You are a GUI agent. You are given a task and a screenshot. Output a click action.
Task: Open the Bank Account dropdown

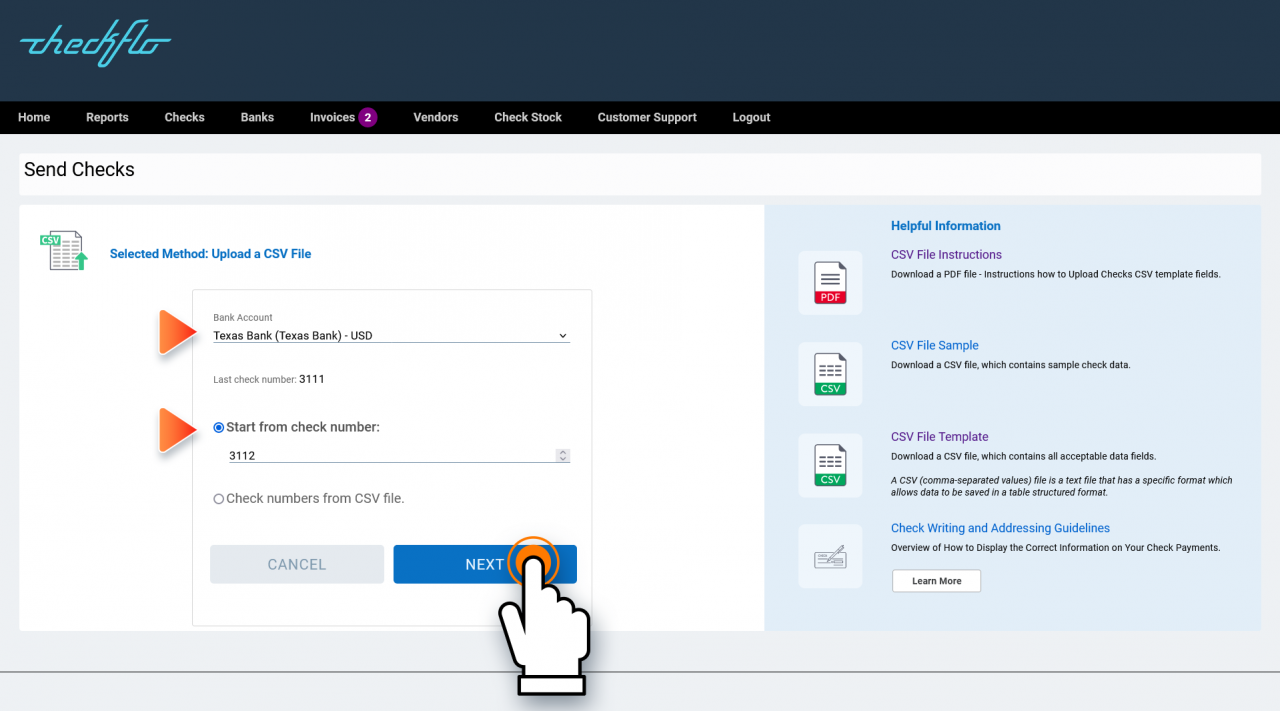390,335
